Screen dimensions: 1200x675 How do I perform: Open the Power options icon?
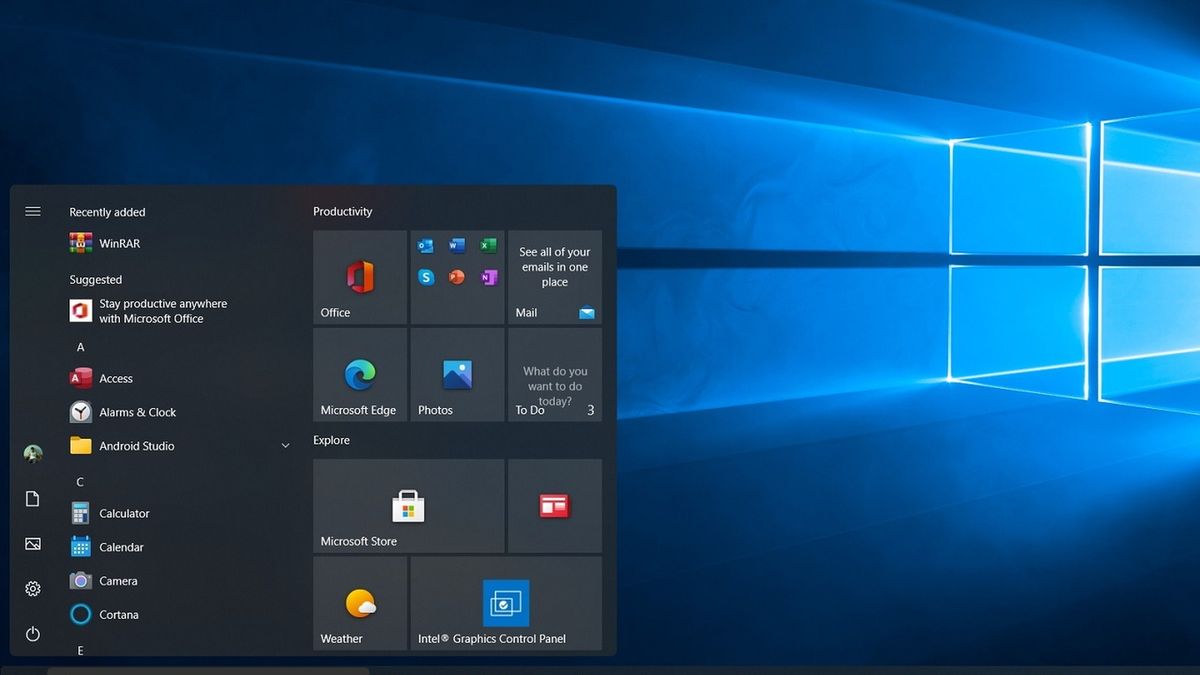click(x=33, y=634)
